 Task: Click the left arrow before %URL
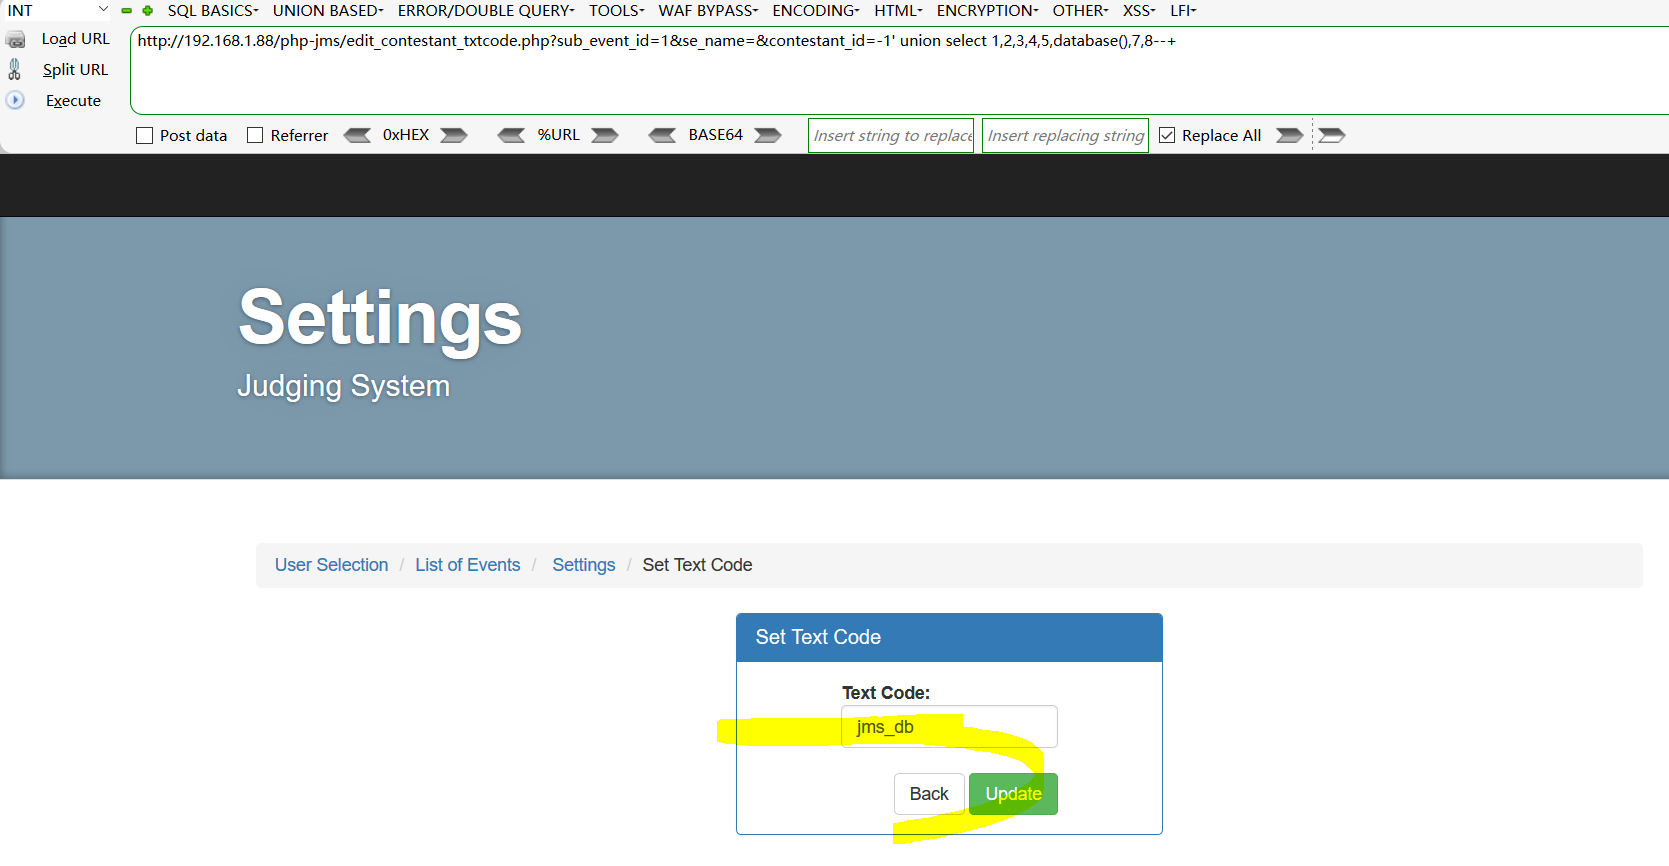pyautogui.click(x=511, y=135)
